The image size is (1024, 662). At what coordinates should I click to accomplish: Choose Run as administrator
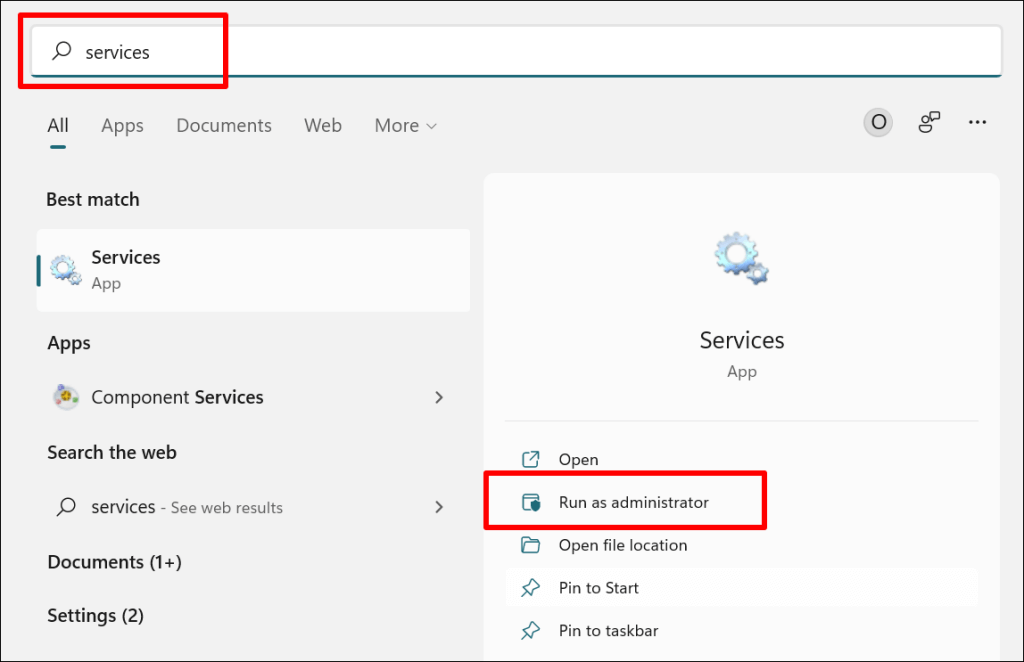tap(633, 502)
